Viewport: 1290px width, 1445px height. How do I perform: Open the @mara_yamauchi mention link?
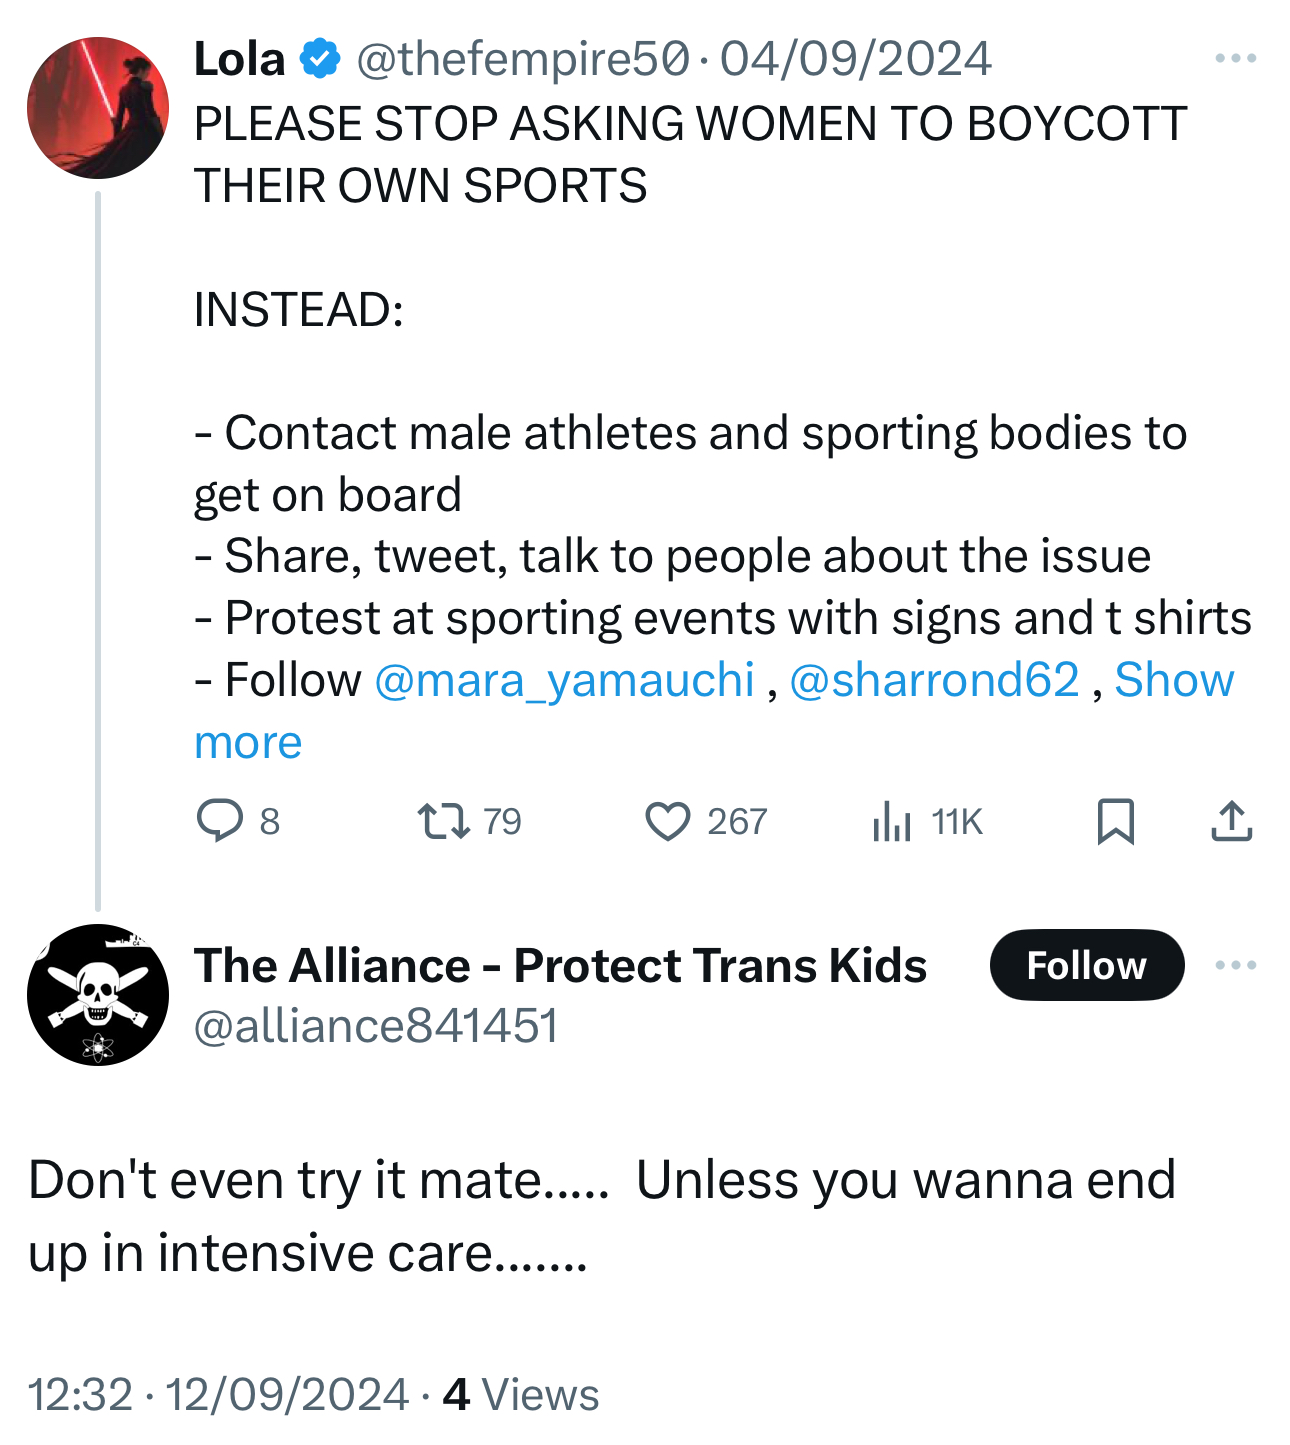(564, 680)
